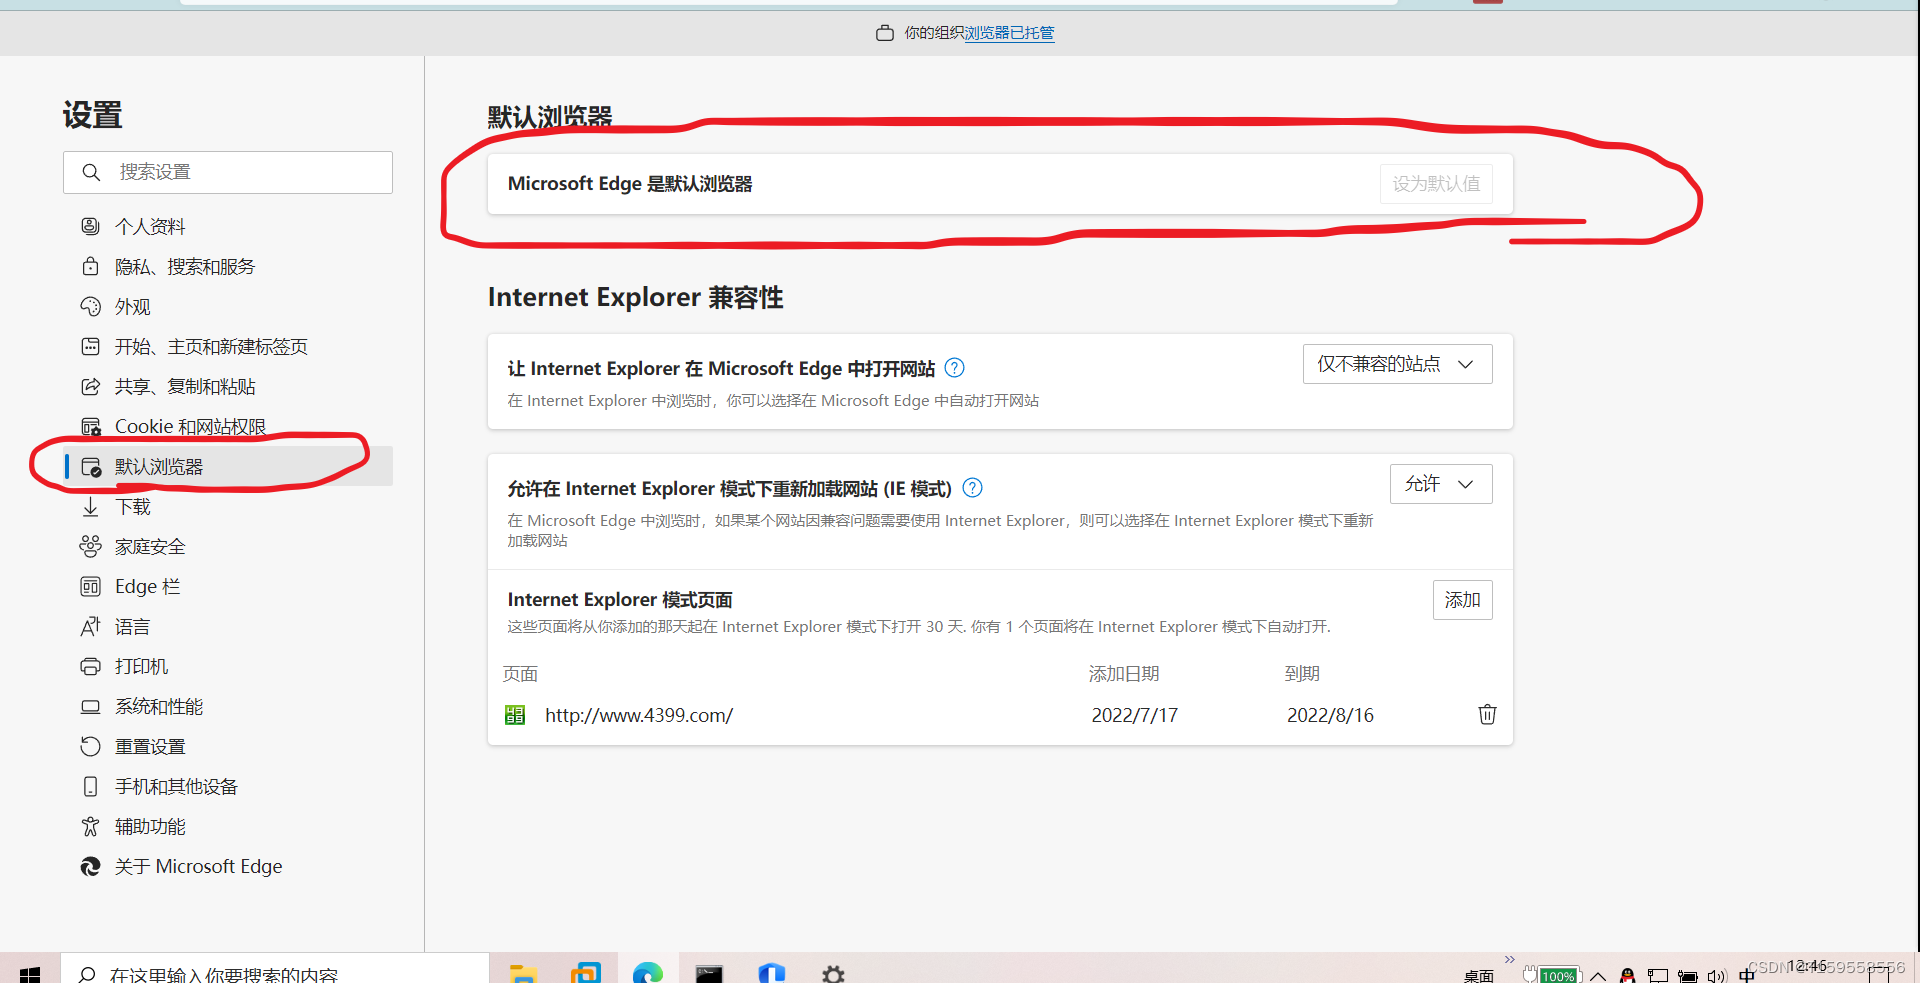The image size is (1920, 983).
Task: Click the accessibility icon beside 辅助功能
Action: (x=90, y=826)
